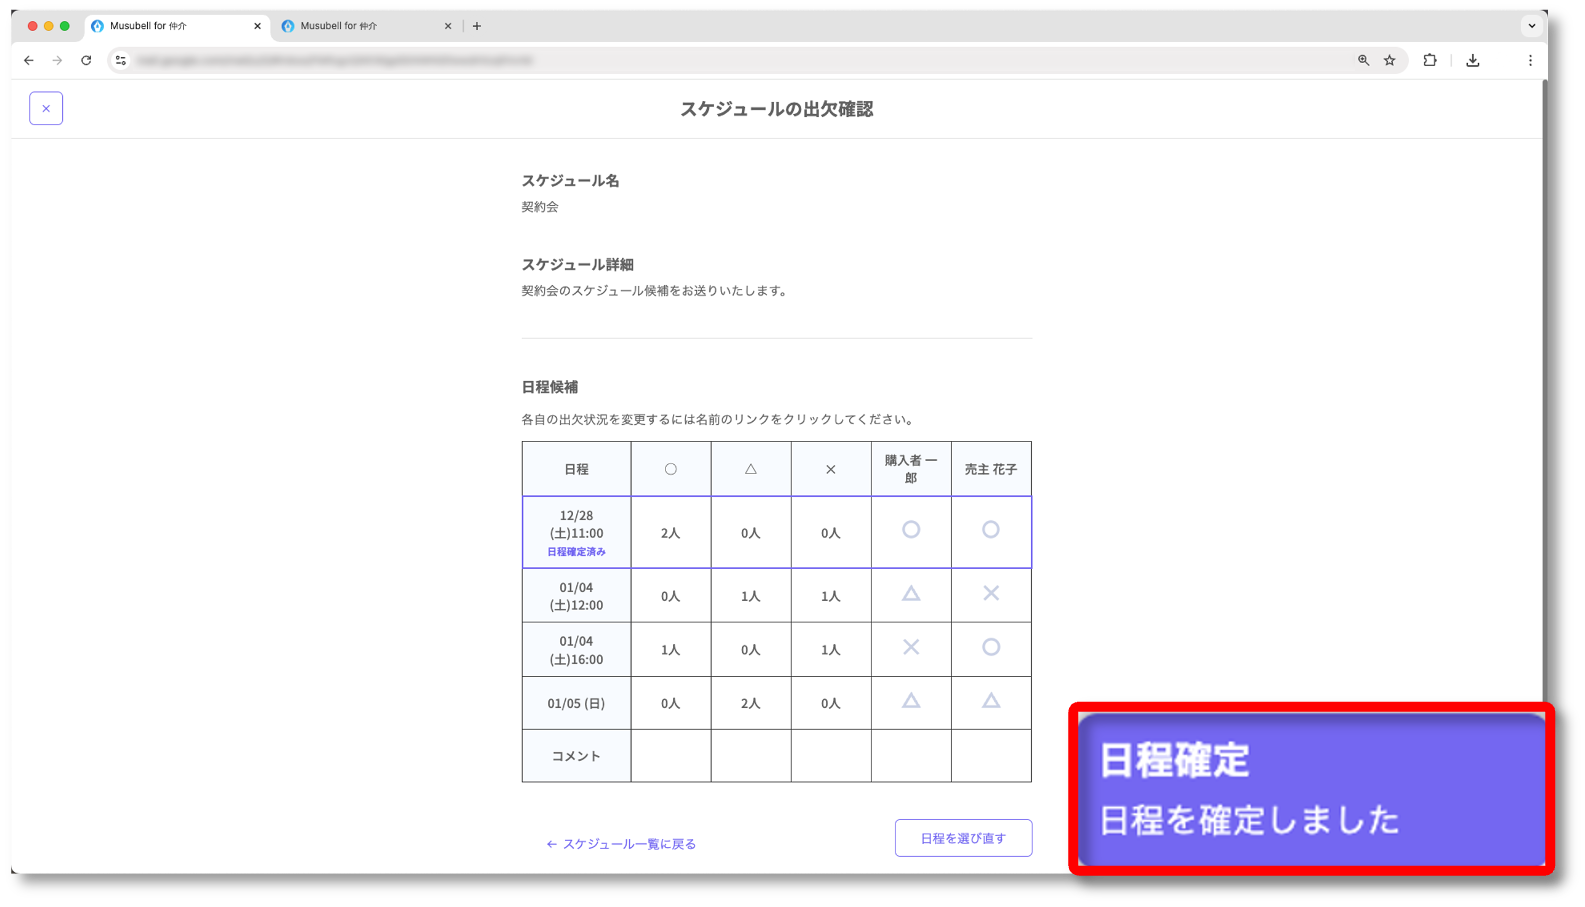
Task: Open Chrome's three-dot menu
Action: (1530, 60)
